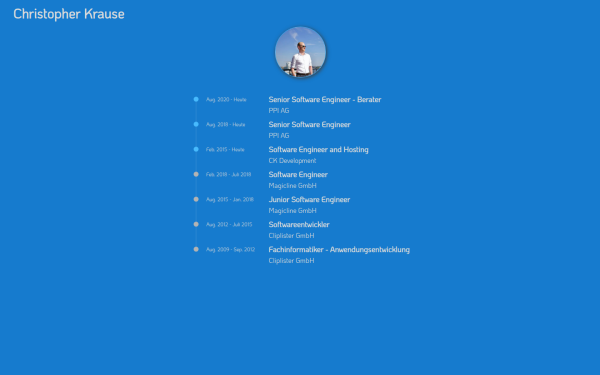The image size is (600, 375).
Task: Click the 'Softwareentwickler' title
Action: (x=299, y=225)
